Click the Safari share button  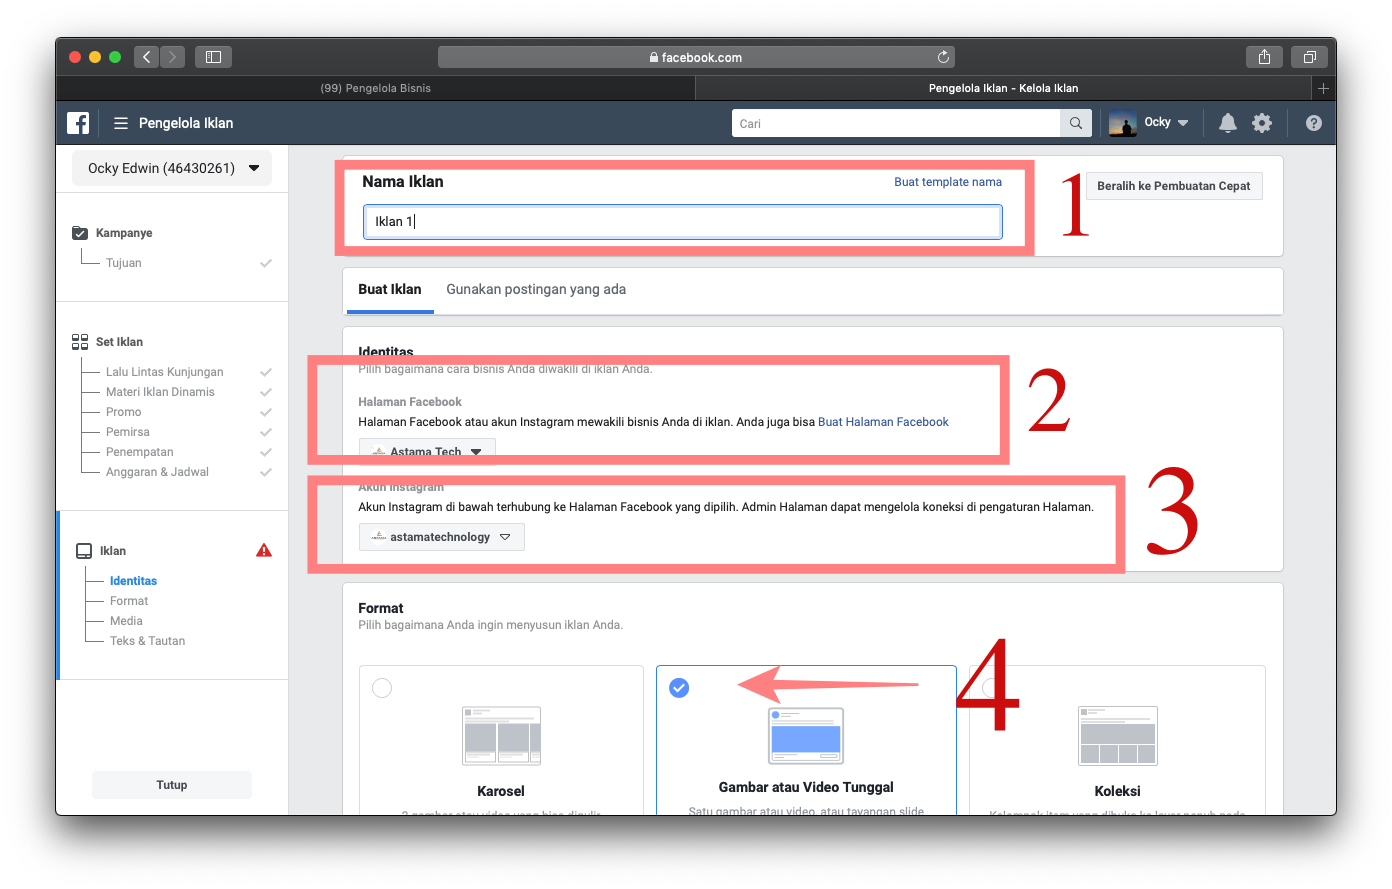pos(1264,57)
